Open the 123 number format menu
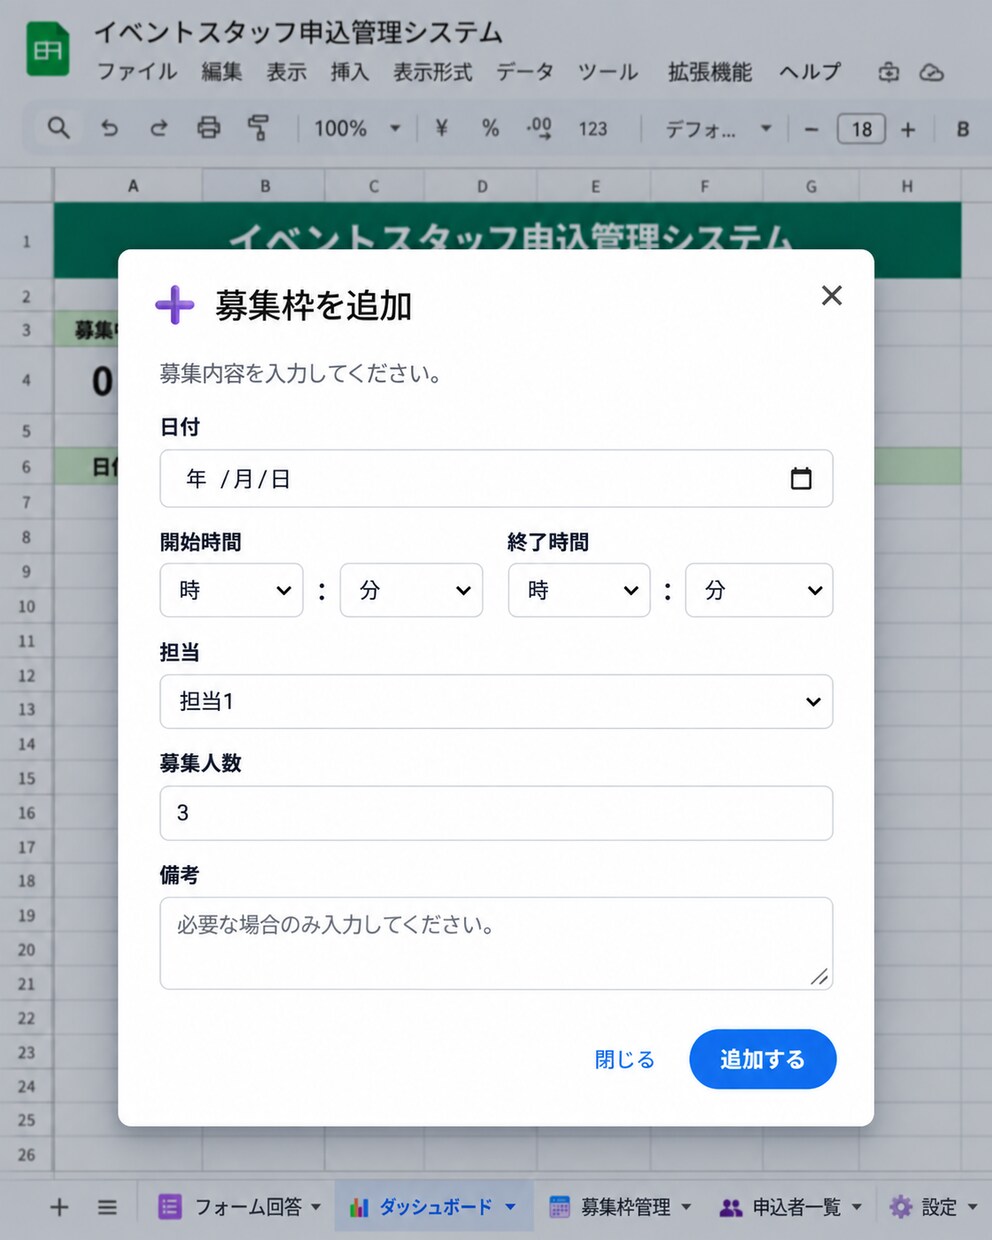Image resolution: width=992 pixels, height=1240 pixels. (x=593, y=128)
